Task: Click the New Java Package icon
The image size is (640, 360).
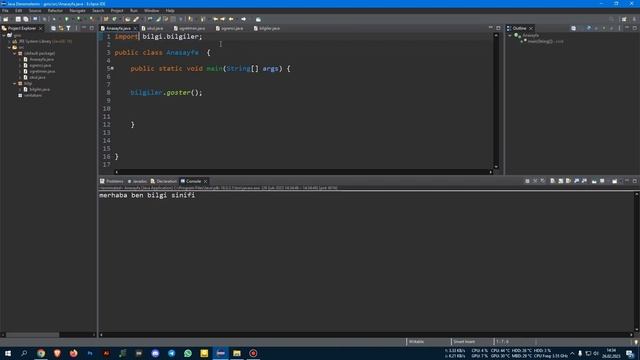Action: click(x=106, y=19)
